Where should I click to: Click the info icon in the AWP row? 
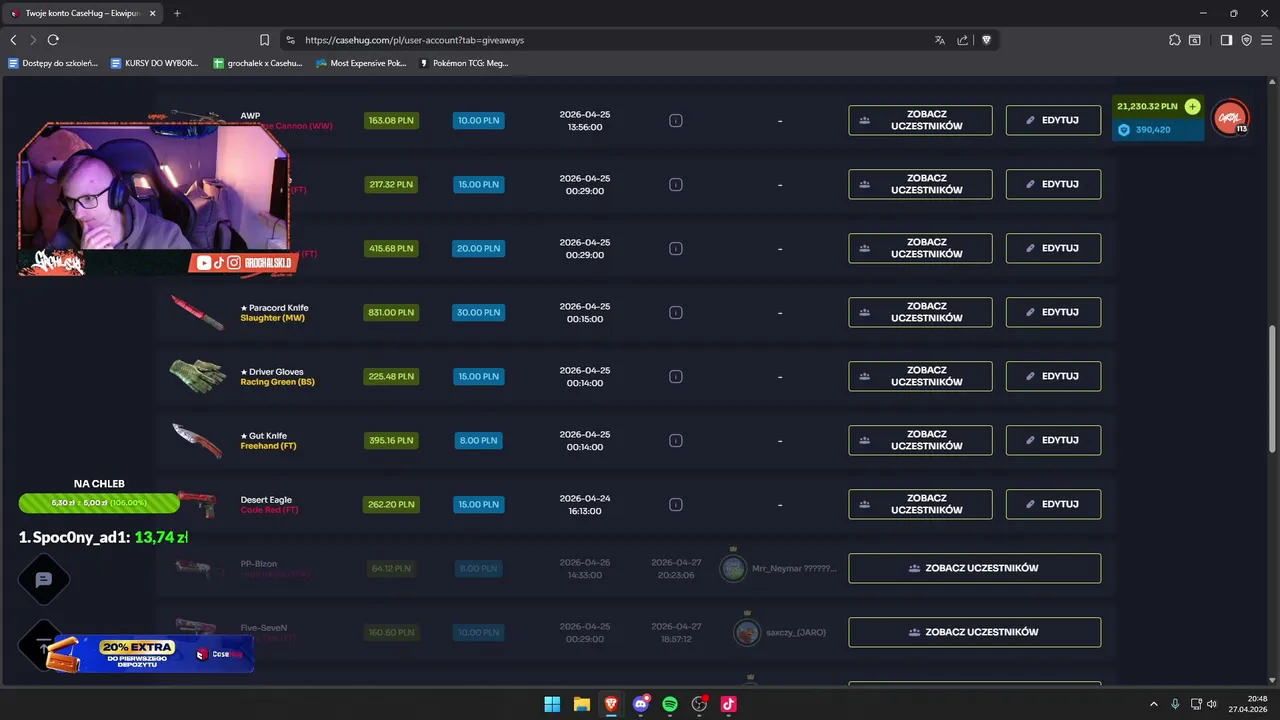pos(675,120)
